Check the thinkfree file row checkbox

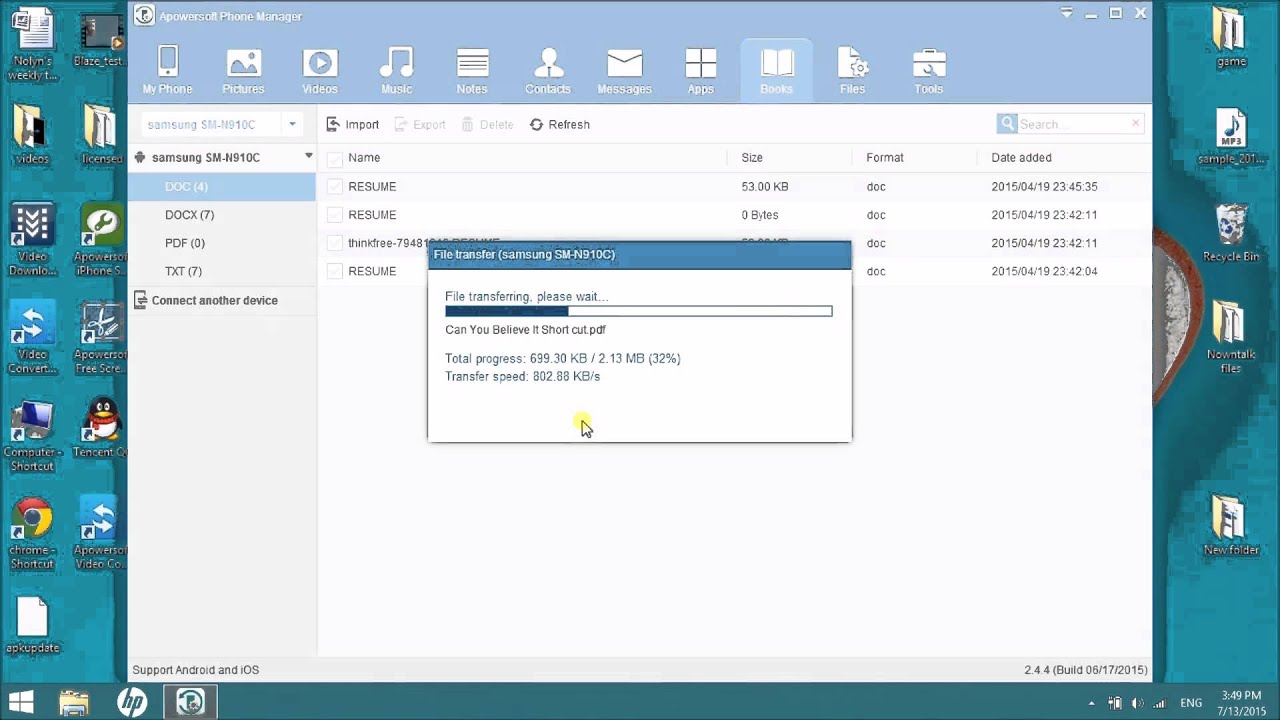click(x=335, y=243)
